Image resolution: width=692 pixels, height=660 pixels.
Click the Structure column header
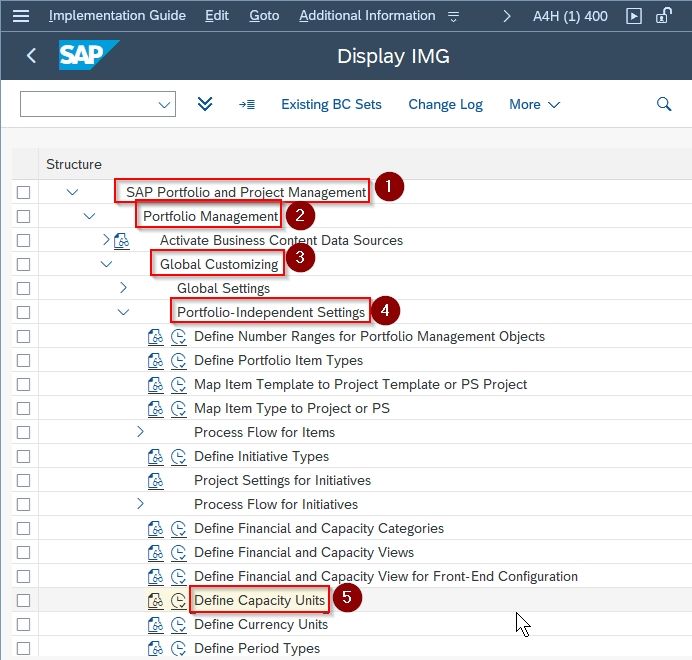point(74,164)
